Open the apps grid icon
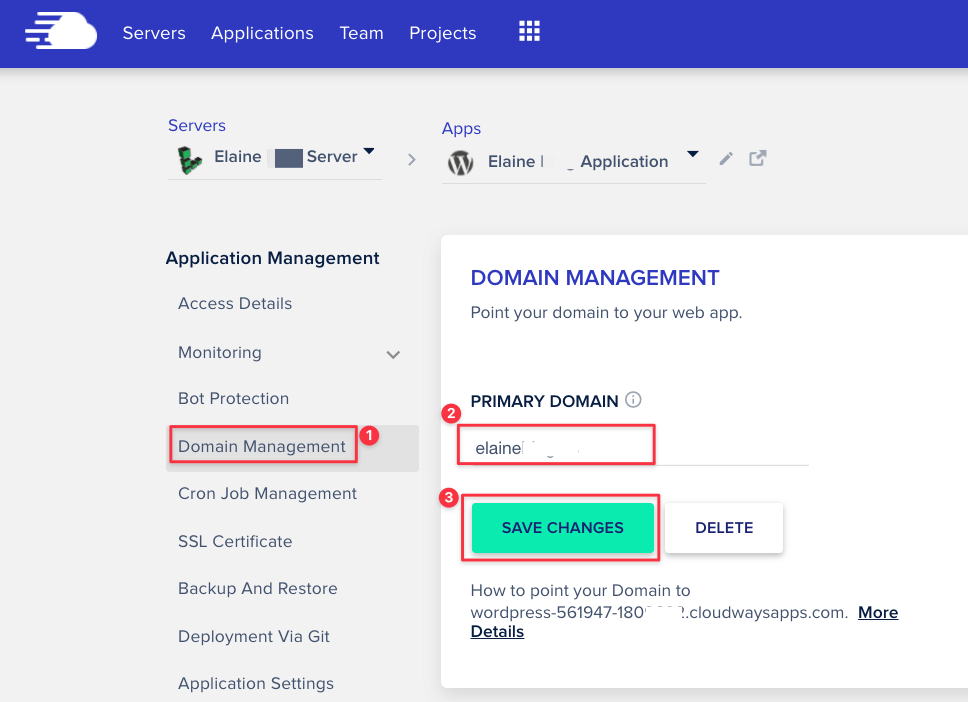This screenshot has width=968, height=702. pos(529,31)
